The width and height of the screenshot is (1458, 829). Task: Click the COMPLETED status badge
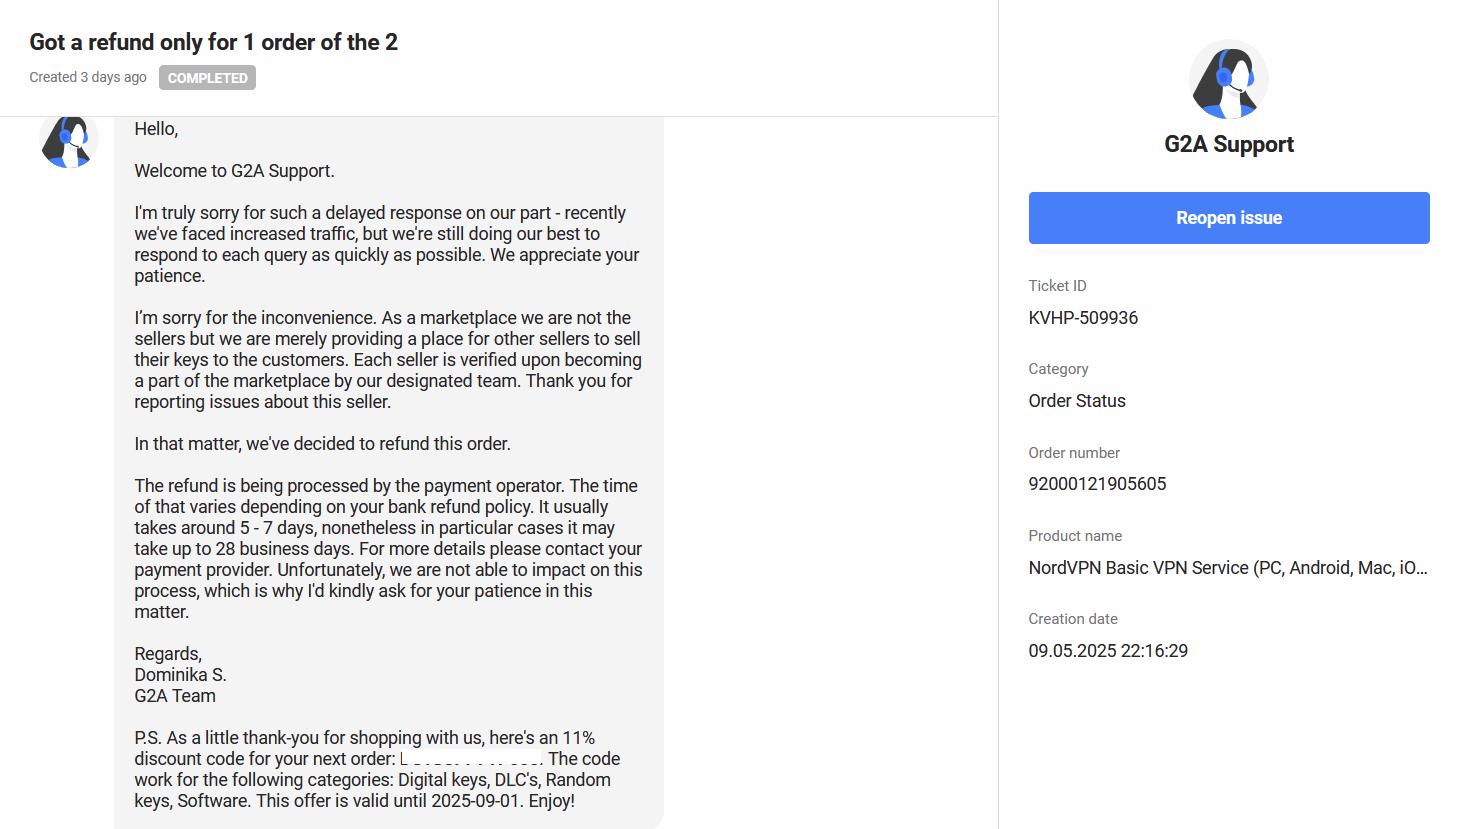point(207,78)
